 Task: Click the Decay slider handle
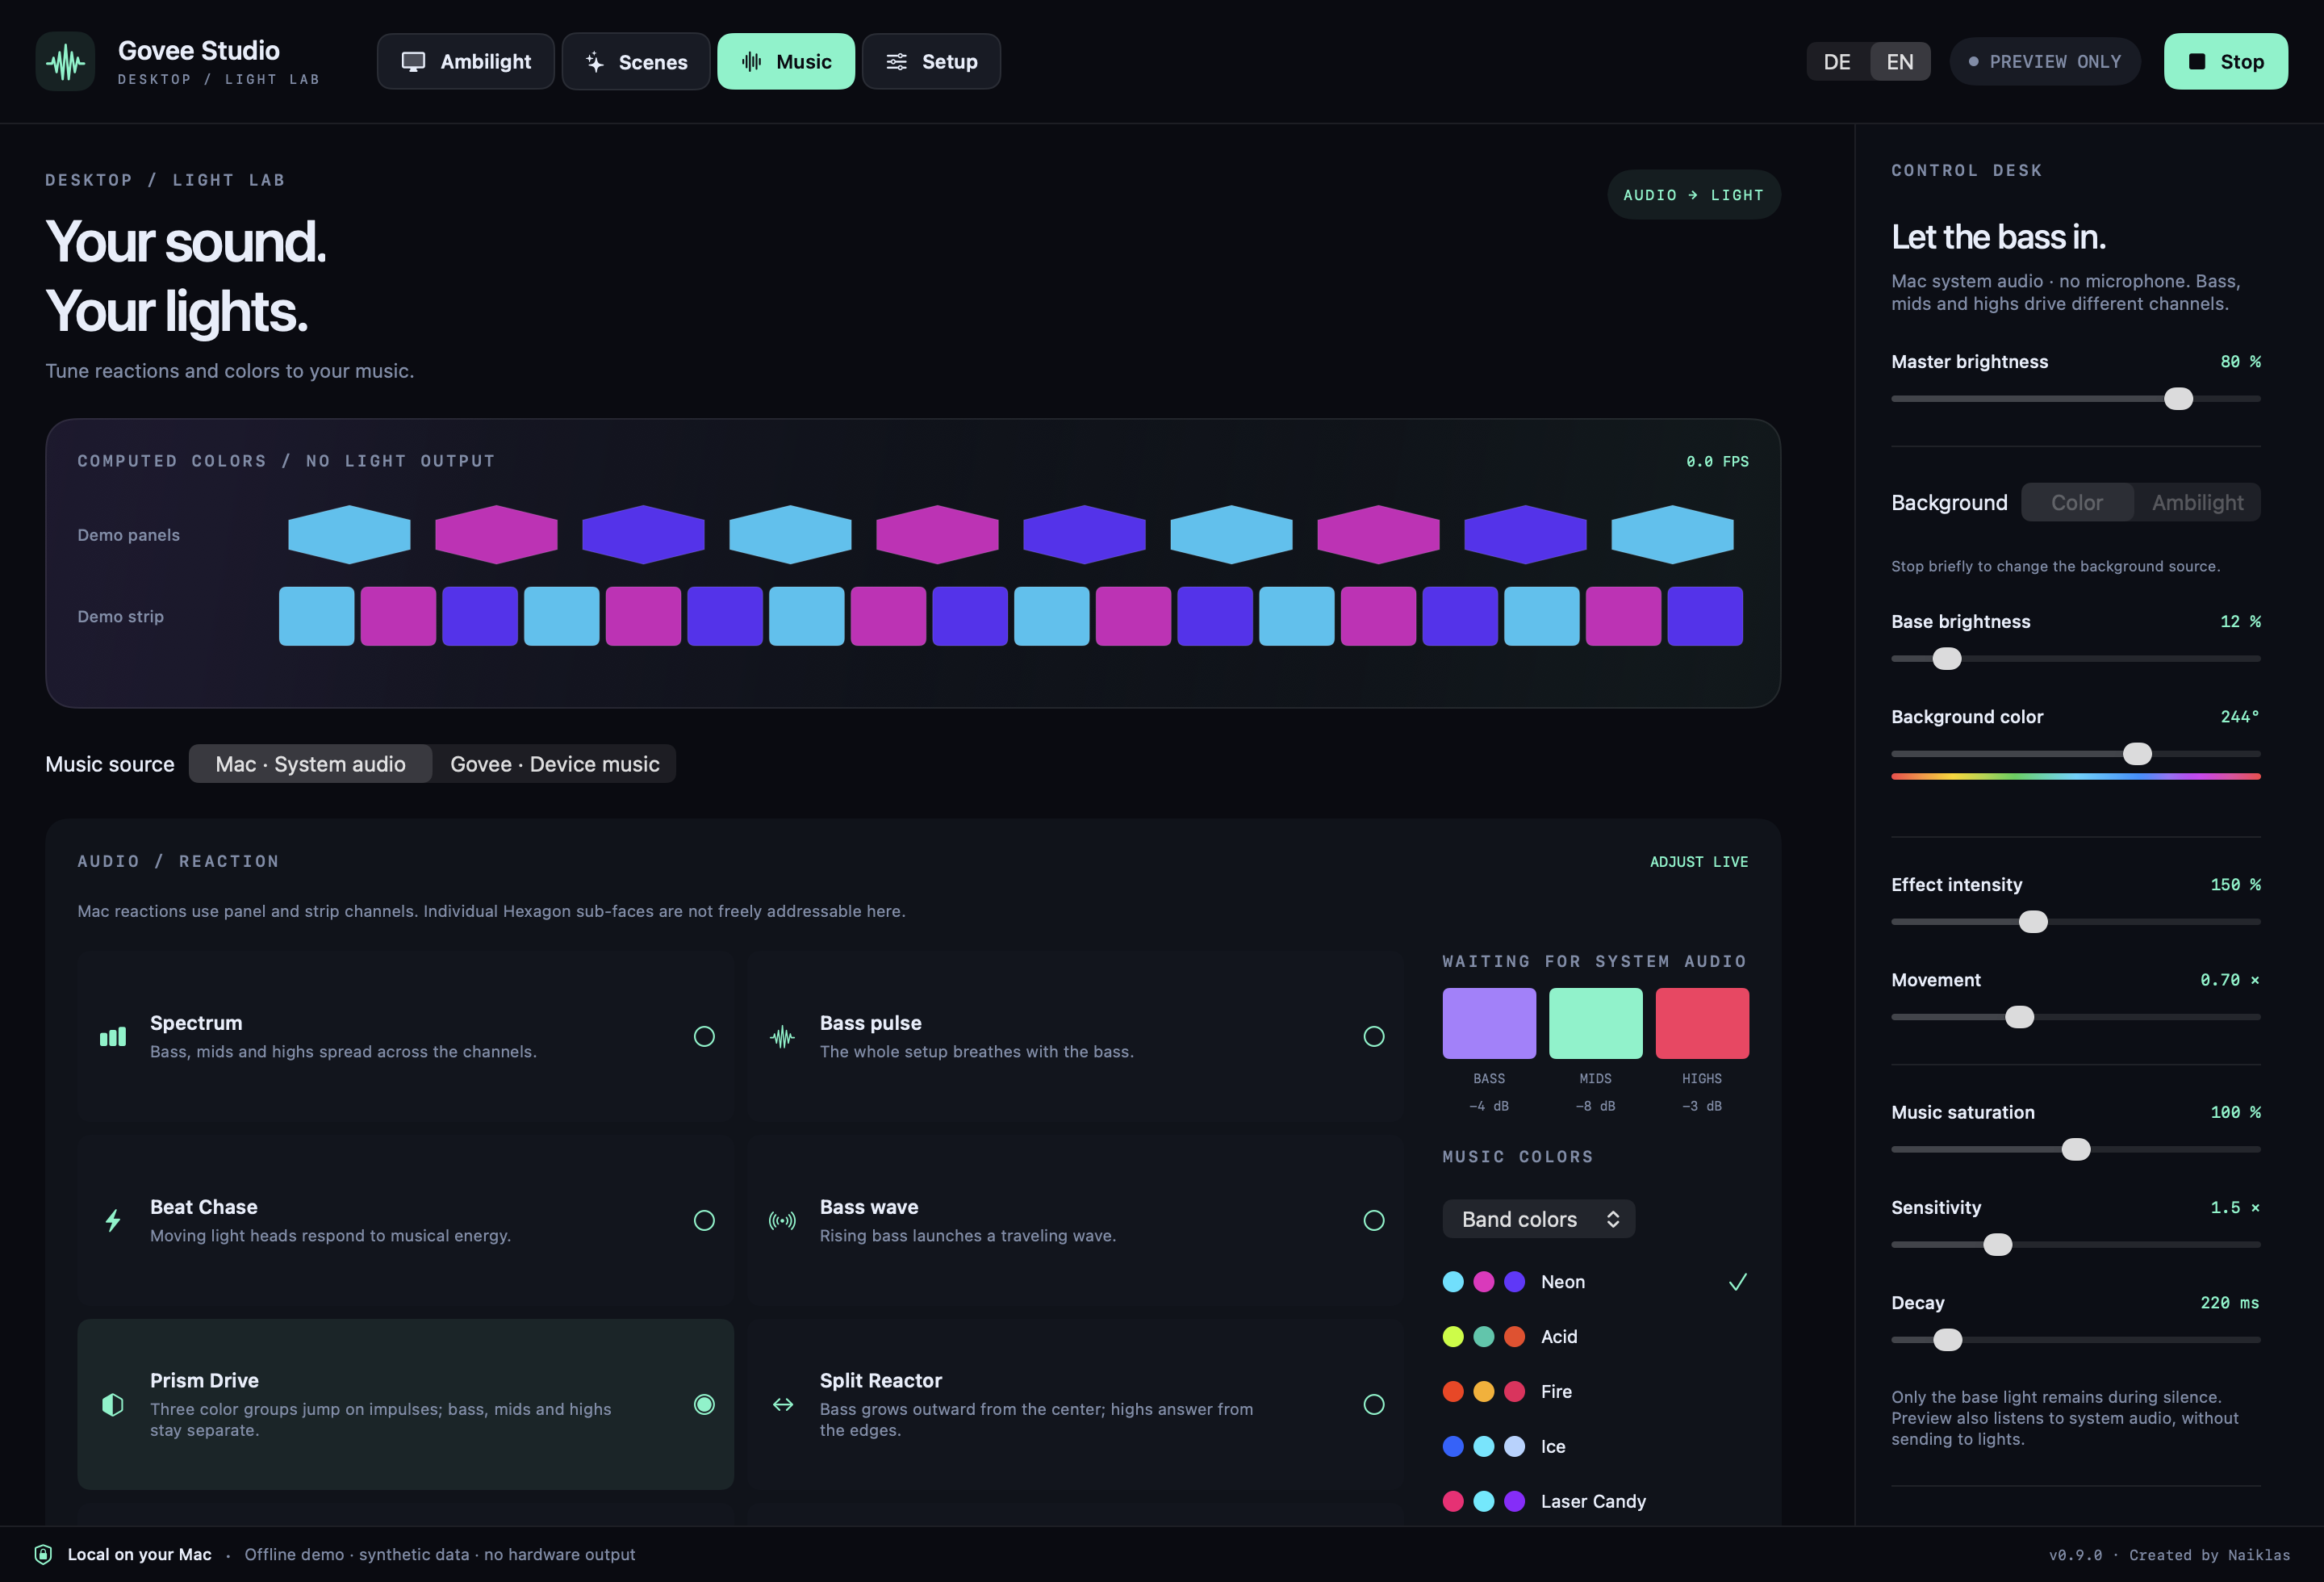click(1947, 1339)
